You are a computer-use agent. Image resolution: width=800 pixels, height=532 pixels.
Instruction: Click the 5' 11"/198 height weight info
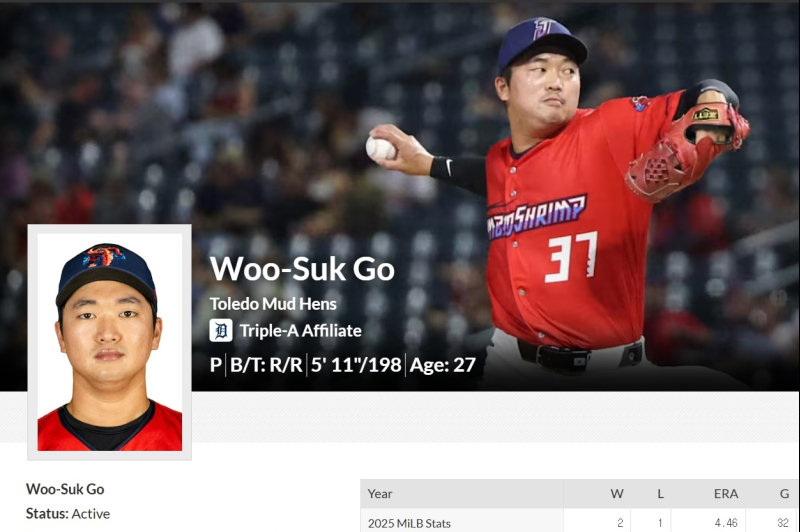pos(356,365)
